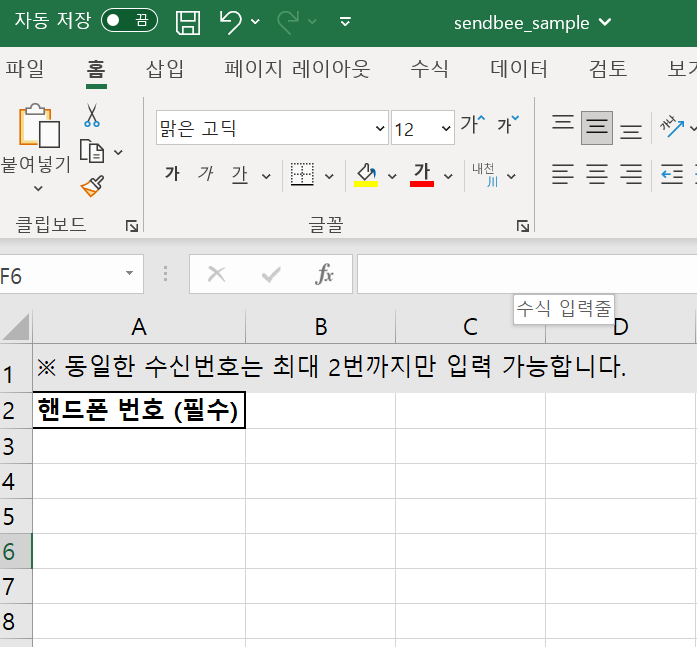
Task: Open the Undo history dropdown arrow
Action: (256, 21)
